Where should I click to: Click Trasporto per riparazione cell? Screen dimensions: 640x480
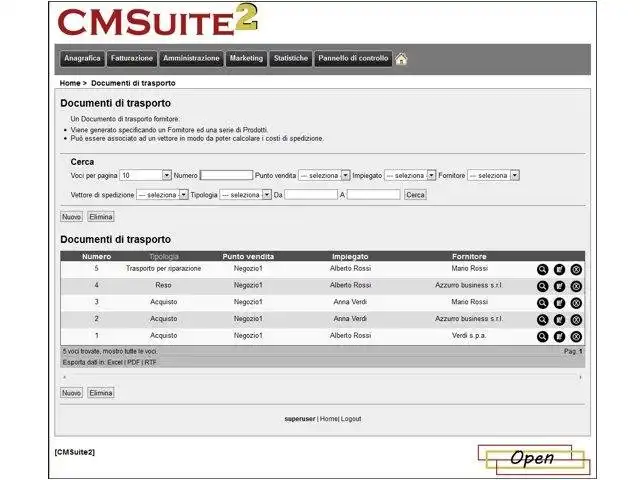click(x=164, y=268)
